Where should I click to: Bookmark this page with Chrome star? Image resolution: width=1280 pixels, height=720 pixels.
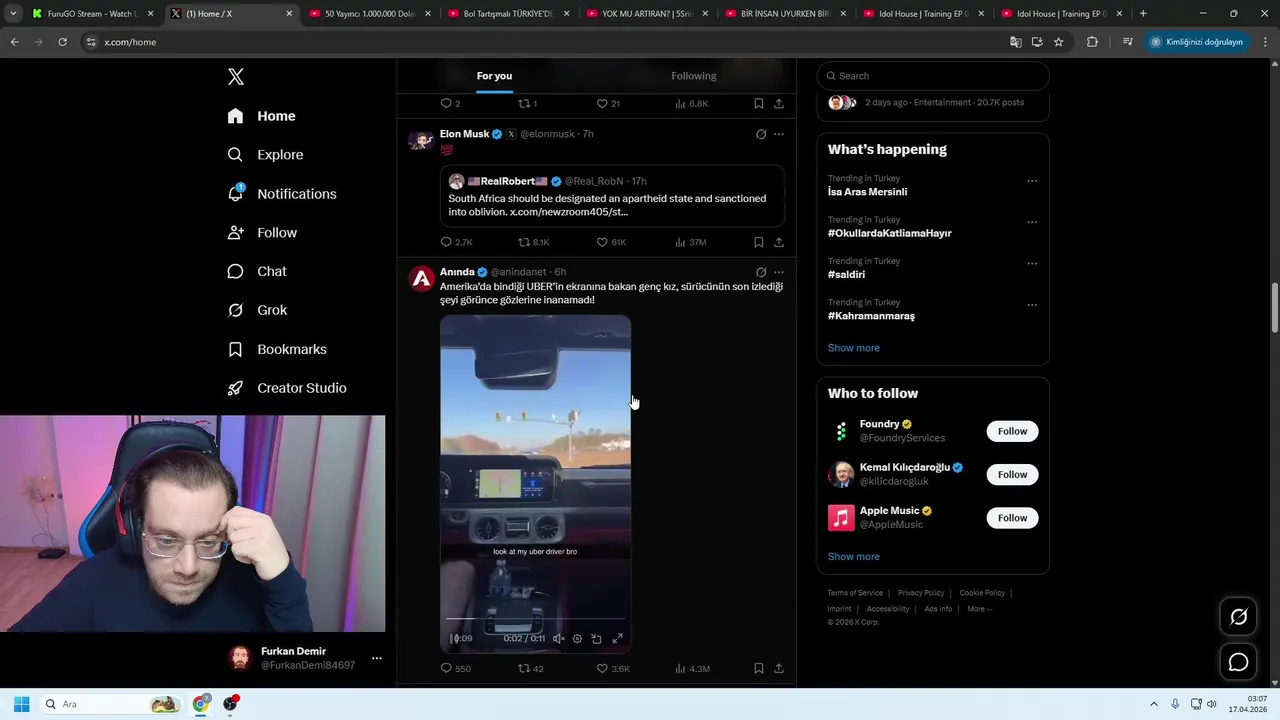[1058, 42]
